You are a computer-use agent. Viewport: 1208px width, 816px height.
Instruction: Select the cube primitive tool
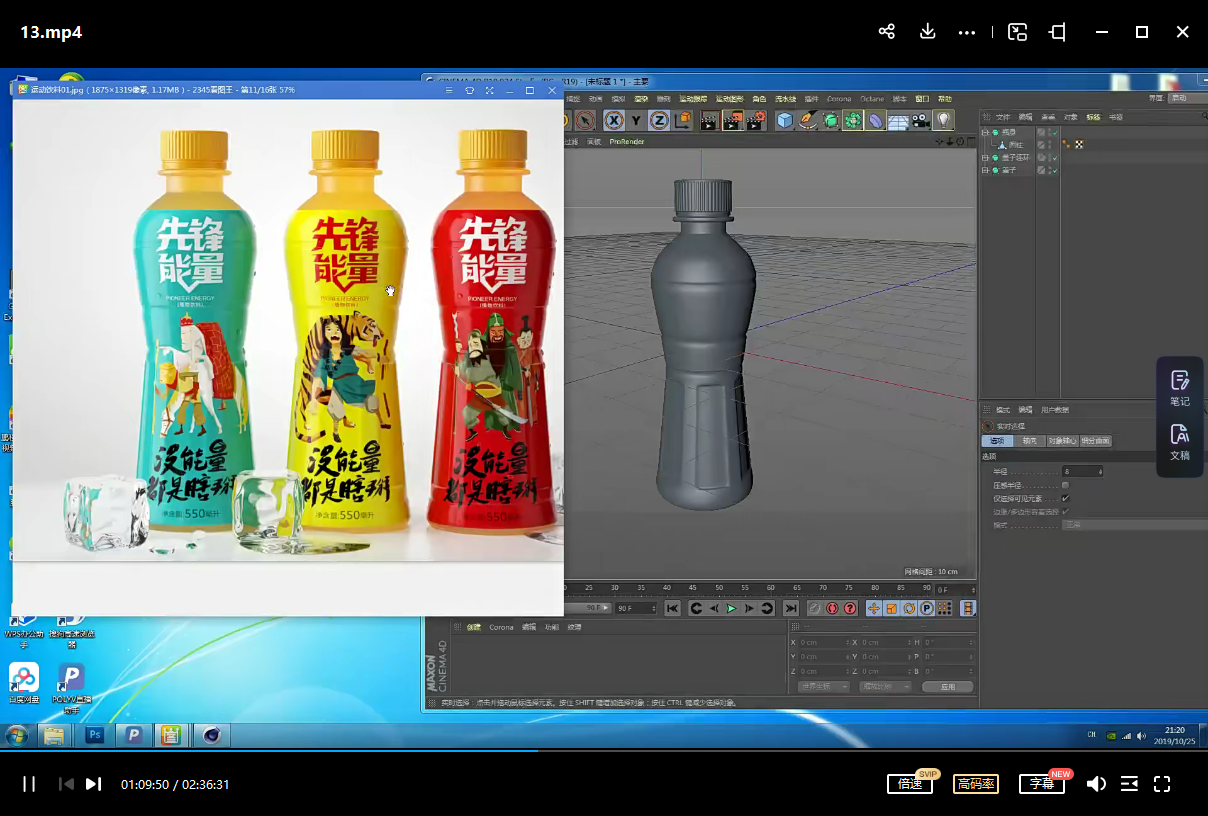785,120
